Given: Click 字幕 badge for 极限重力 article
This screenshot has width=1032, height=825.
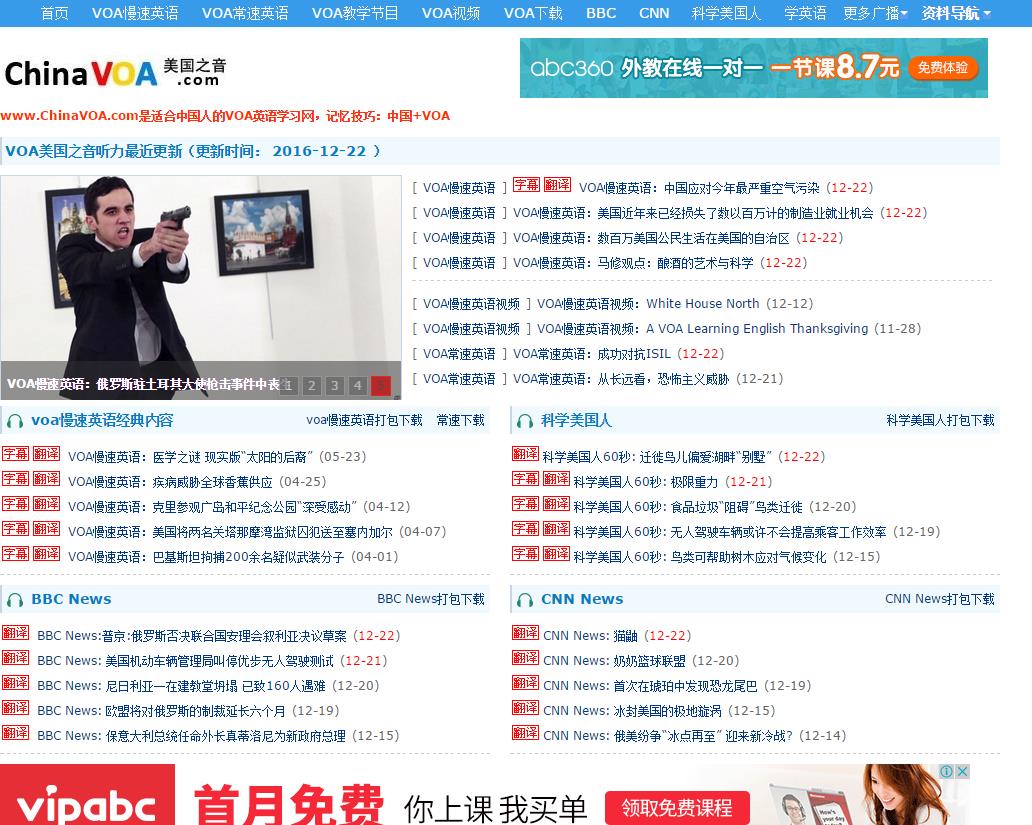Looking at the screenshot, I should pyautogui.click(x=525, y=479).
